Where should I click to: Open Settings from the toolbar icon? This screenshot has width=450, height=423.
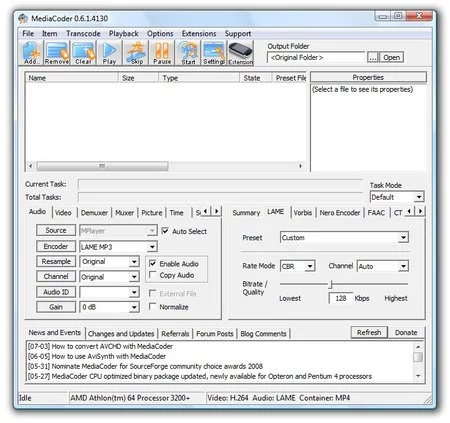point(214,53)
